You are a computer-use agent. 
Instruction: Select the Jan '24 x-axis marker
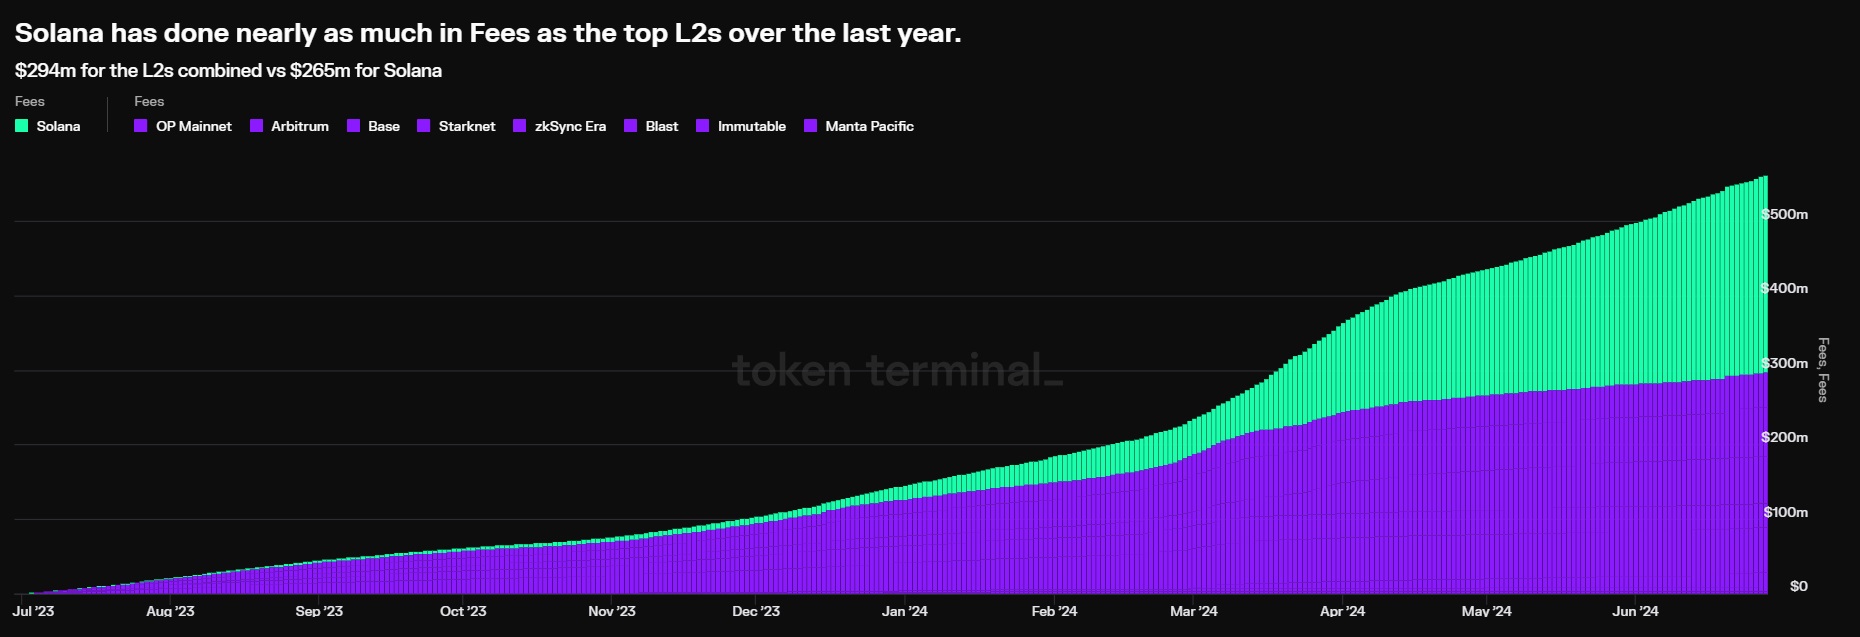[904, 611]
